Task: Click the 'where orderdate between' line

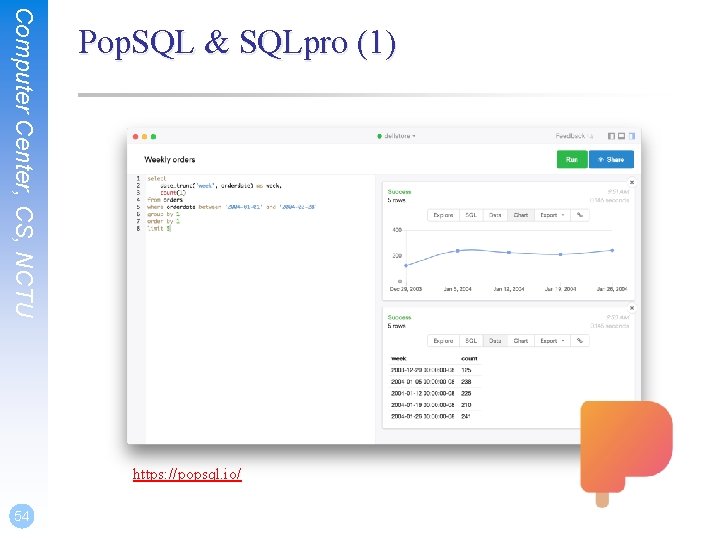Action: click(x=231, y=207)
